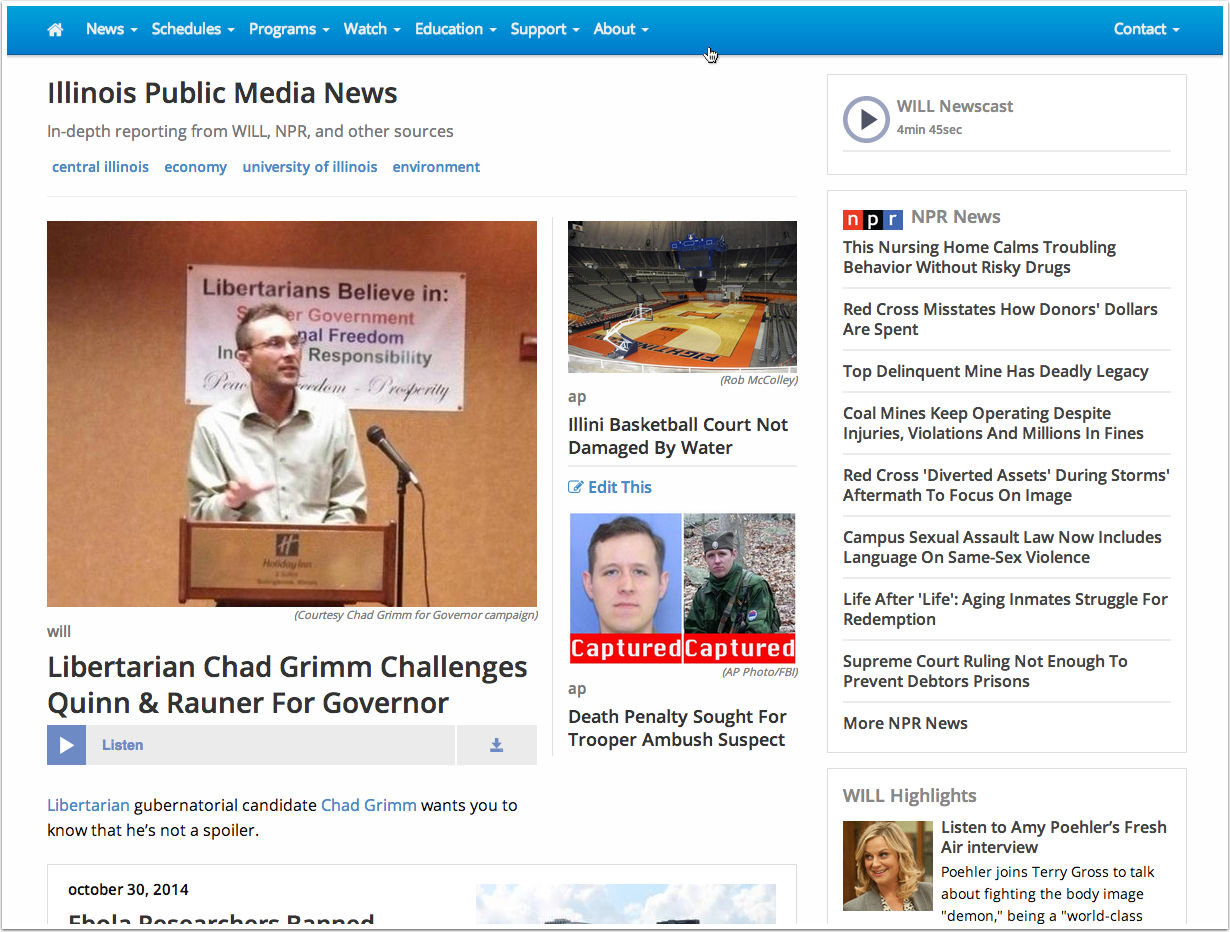Viewport: 1230px width, 932px height.
Task: Open Death Penalty Sought For Trooper headline
Action: coord(677,728)
